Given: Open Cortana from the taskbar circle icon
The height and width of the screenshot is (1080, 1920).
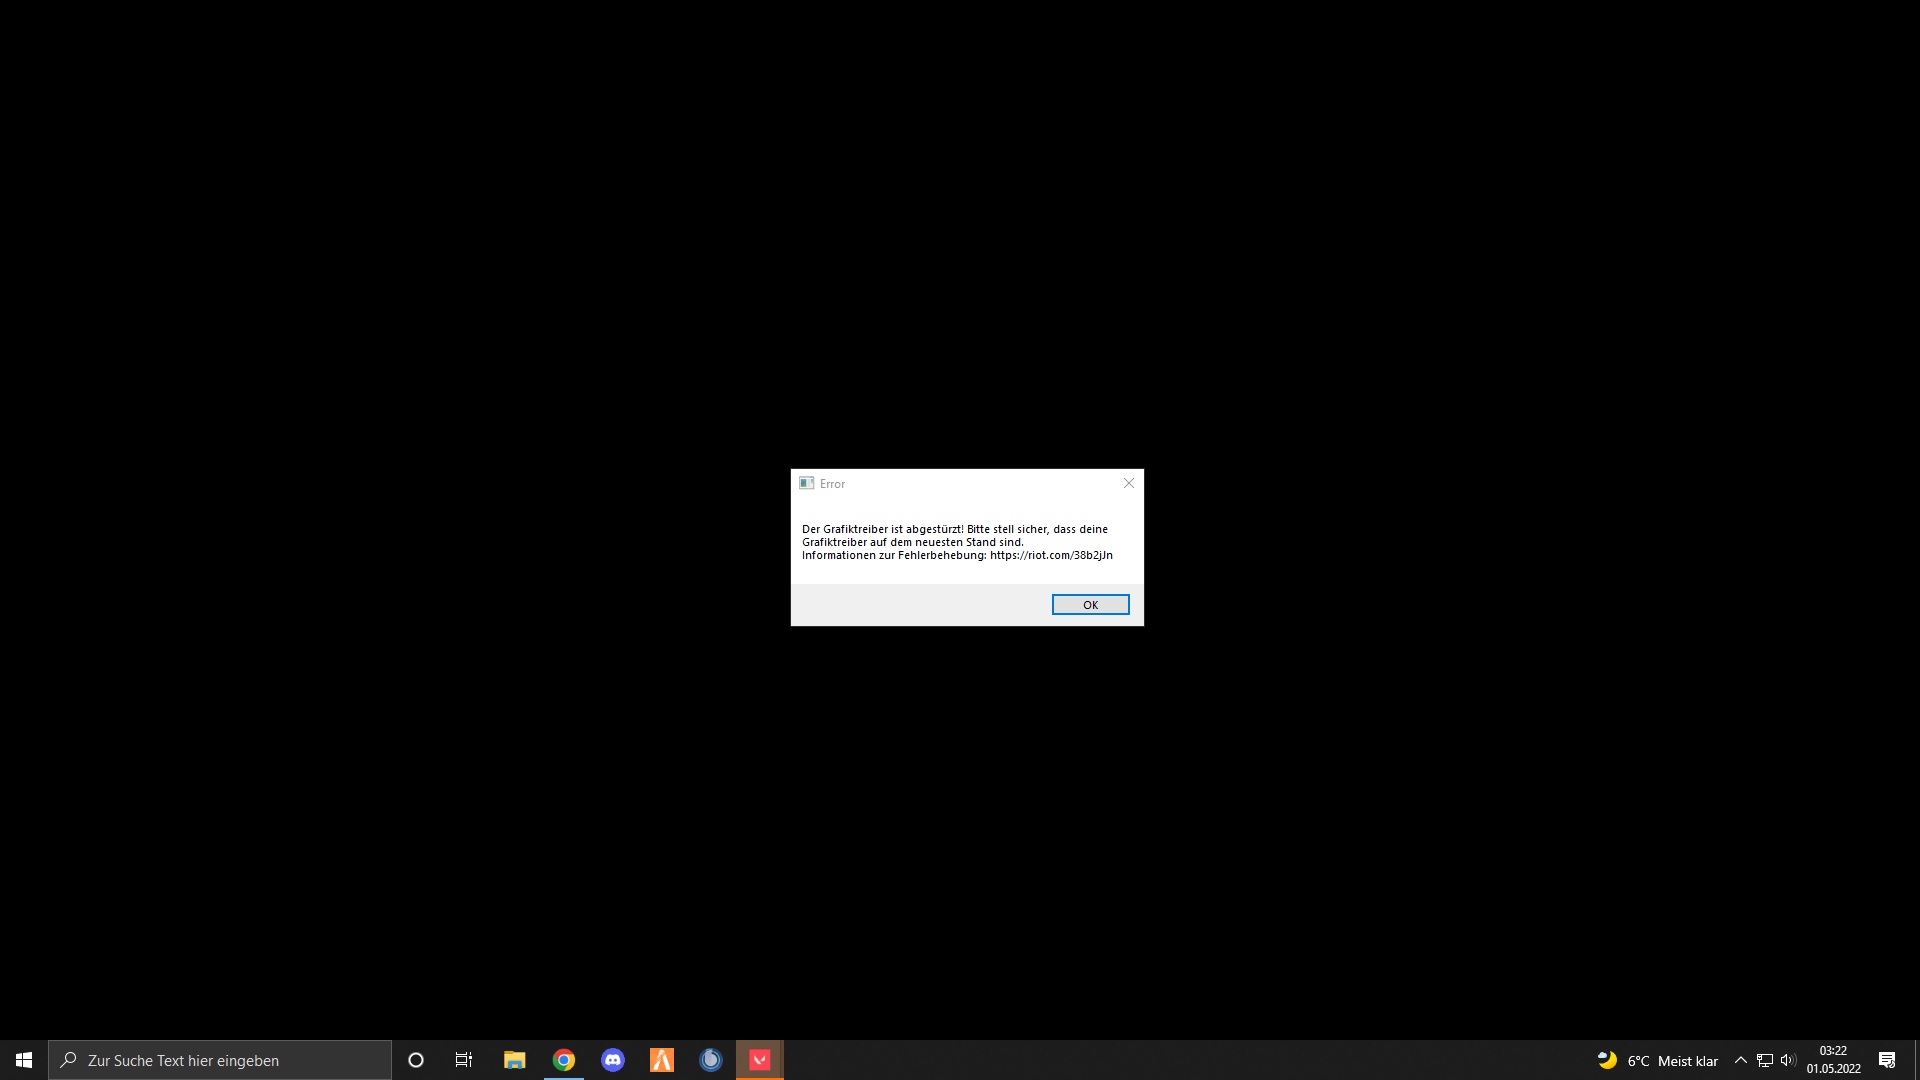Looking at the screenshot, I should 416,1060.
